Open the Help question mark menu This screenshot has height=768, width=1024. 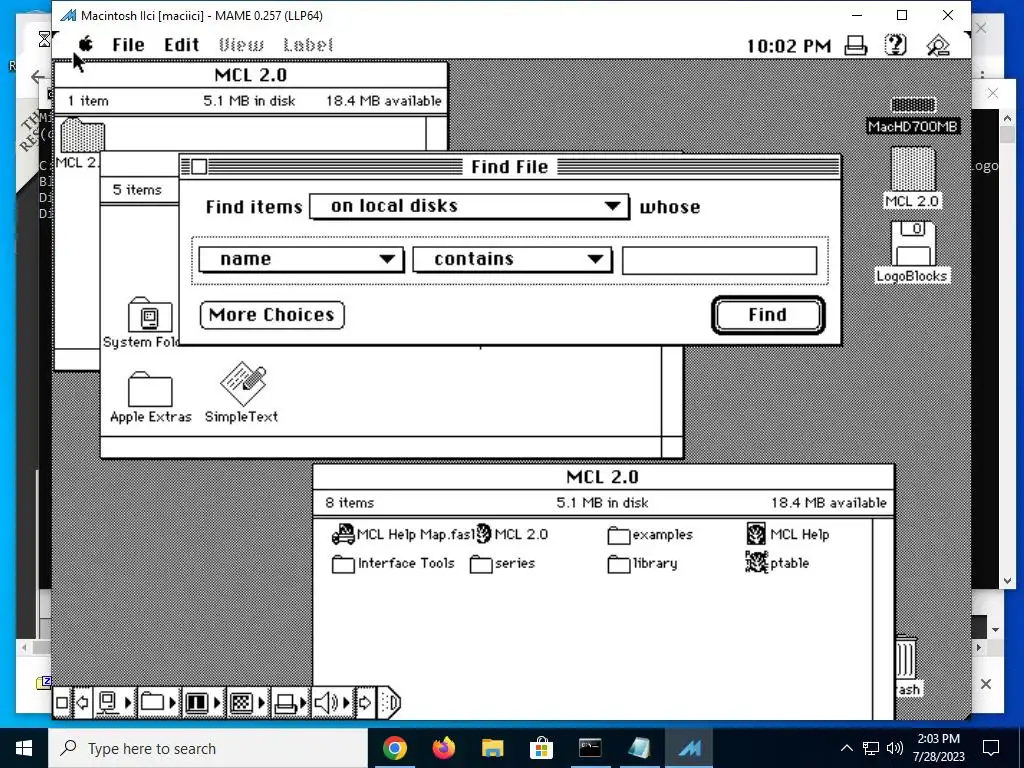click(x=895, y=45)
